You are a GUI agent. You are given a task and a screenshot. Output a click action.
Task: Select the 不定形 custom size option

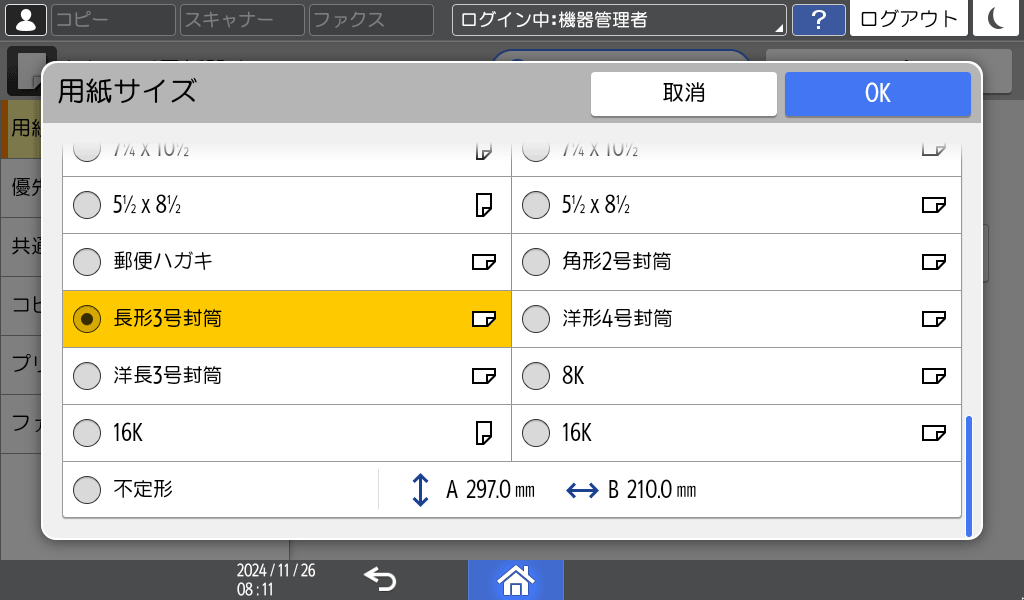coord(87,489)
